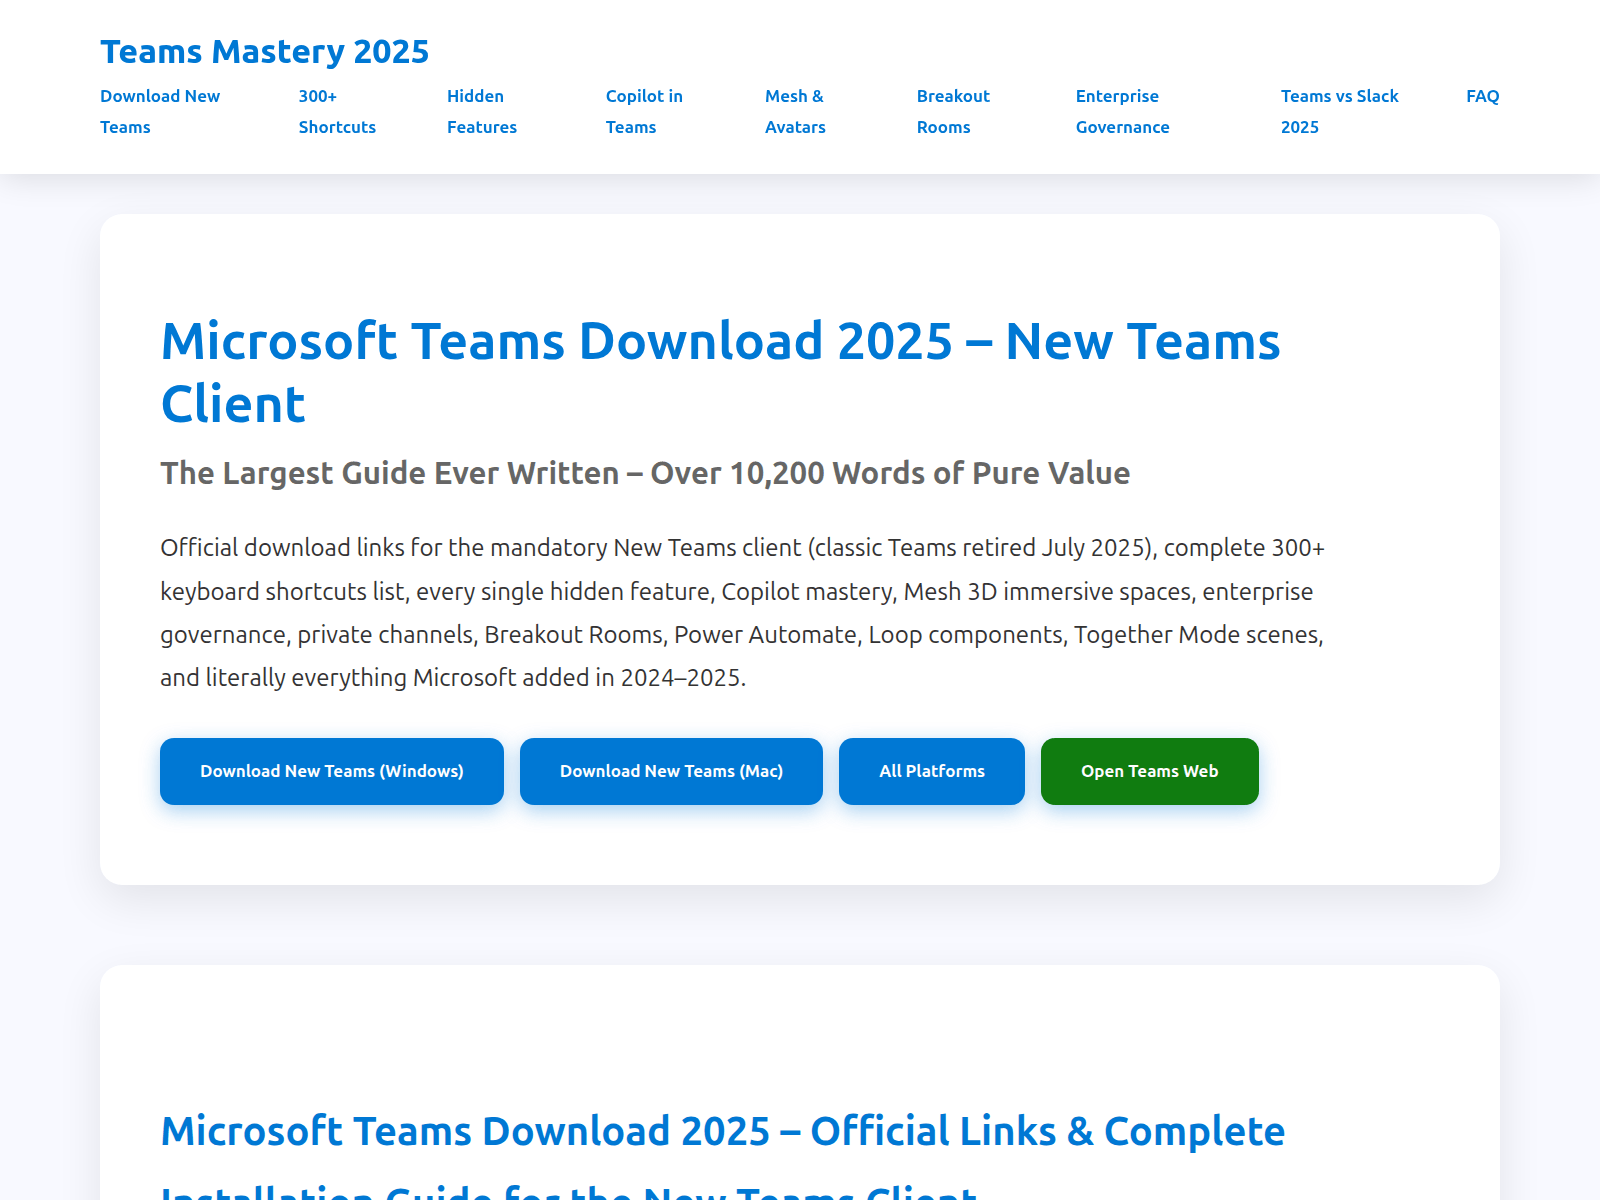Click the Teams Mastery 2025 site logo
Screen dimensions: 1600x1200
coord(264,50)
